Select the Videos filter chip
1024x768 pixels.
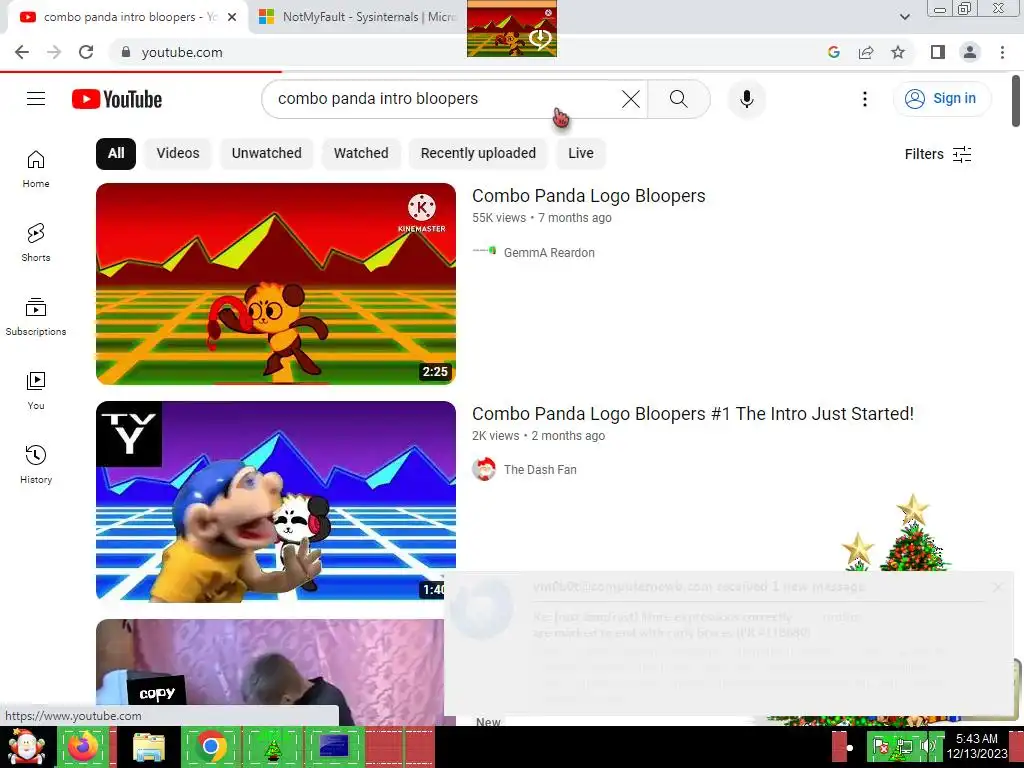point(178,153)
